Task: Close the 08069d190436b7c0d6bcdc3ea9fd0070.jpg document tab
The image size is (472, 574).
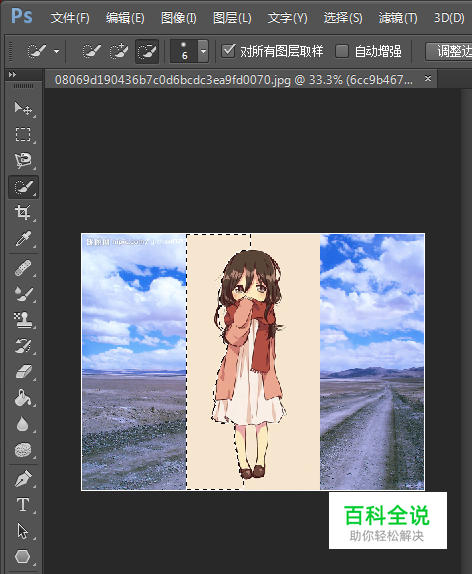Action: click(428, 78)
